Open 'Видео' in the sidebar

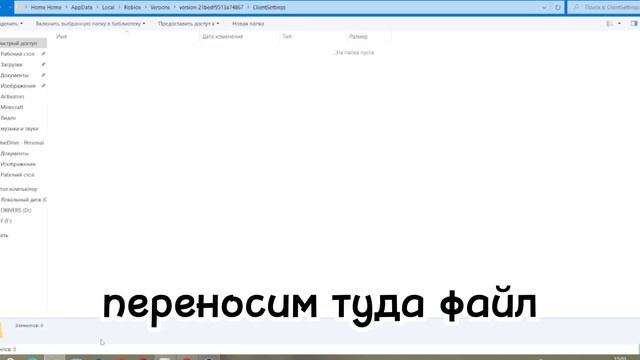click(8, 118)
